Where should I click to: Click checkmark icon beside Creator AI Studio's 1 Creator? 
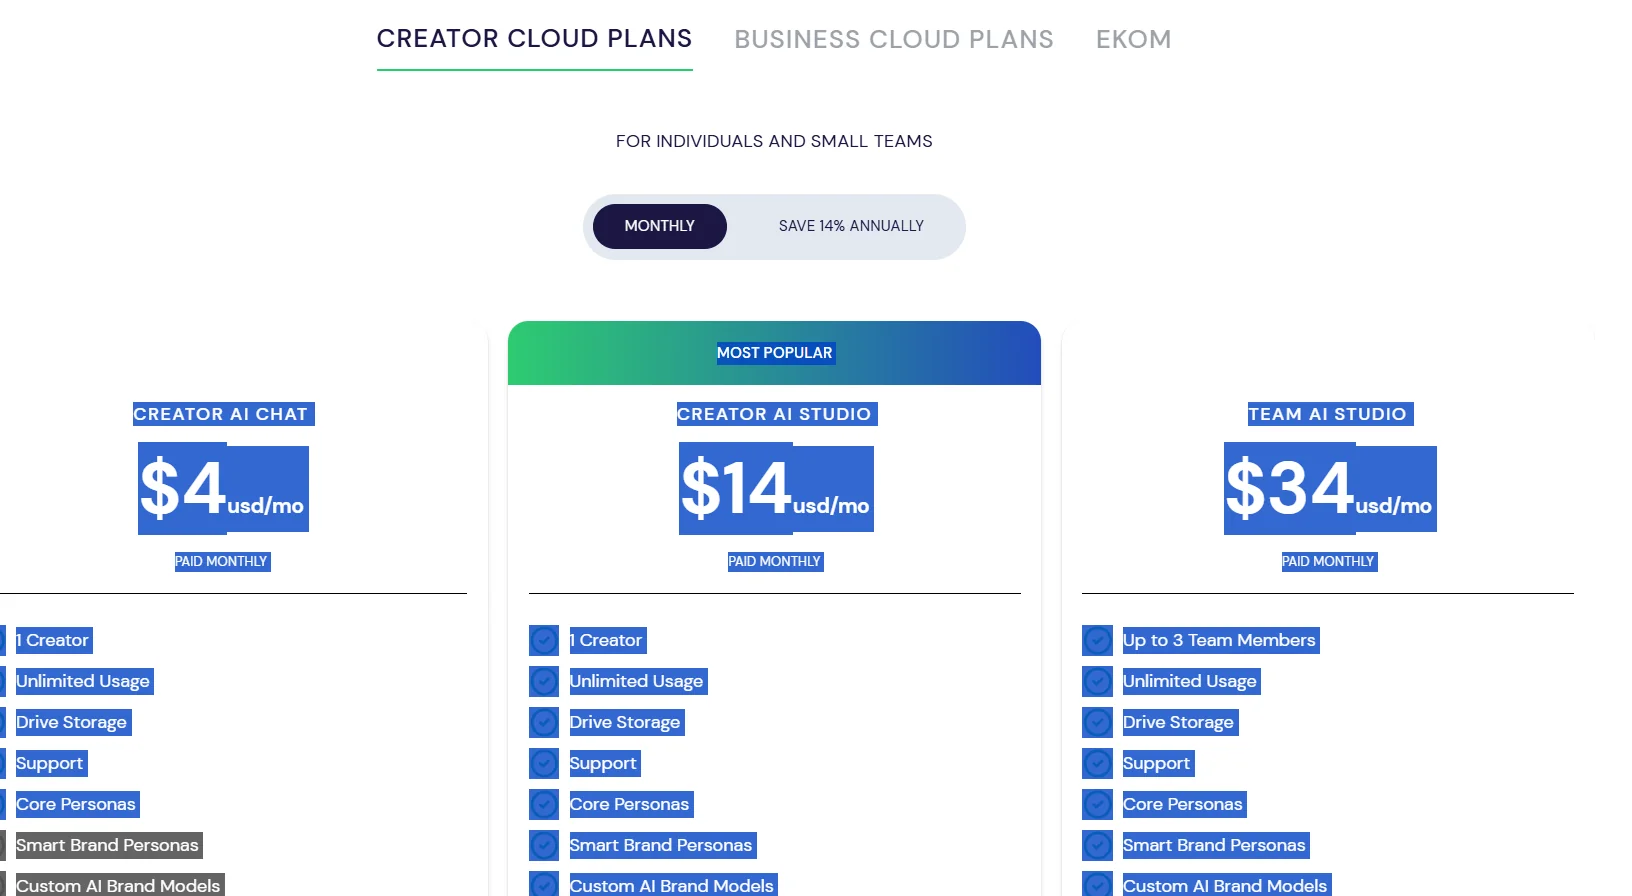point(544,640)
